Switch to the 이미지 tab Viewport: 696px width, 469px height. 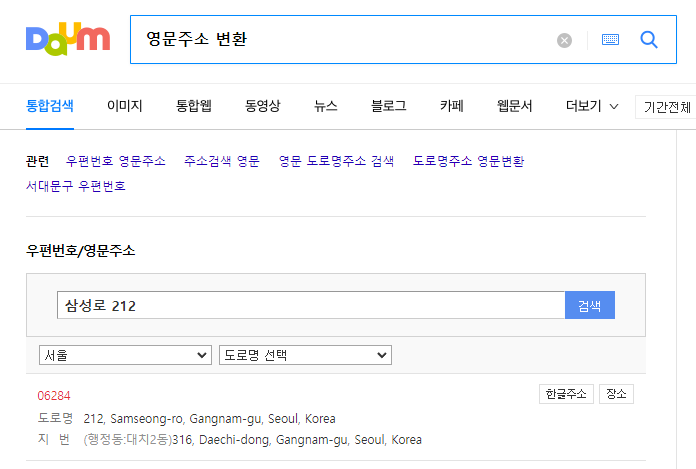[x=124, y=106]
